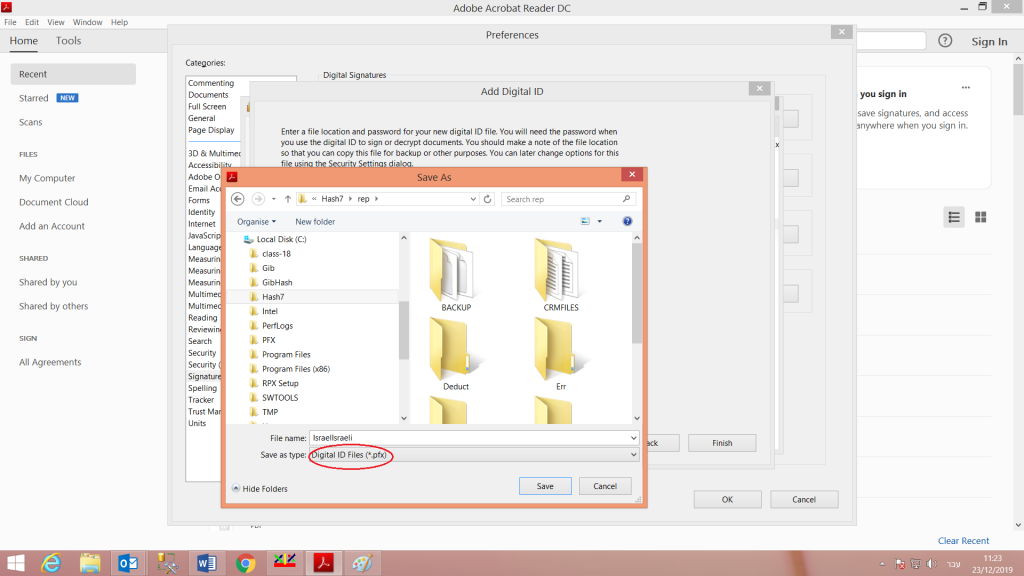1024x576 pixels.
Task: Open the three-dots menu on sign-in card
Action: (x=965, y=88)
